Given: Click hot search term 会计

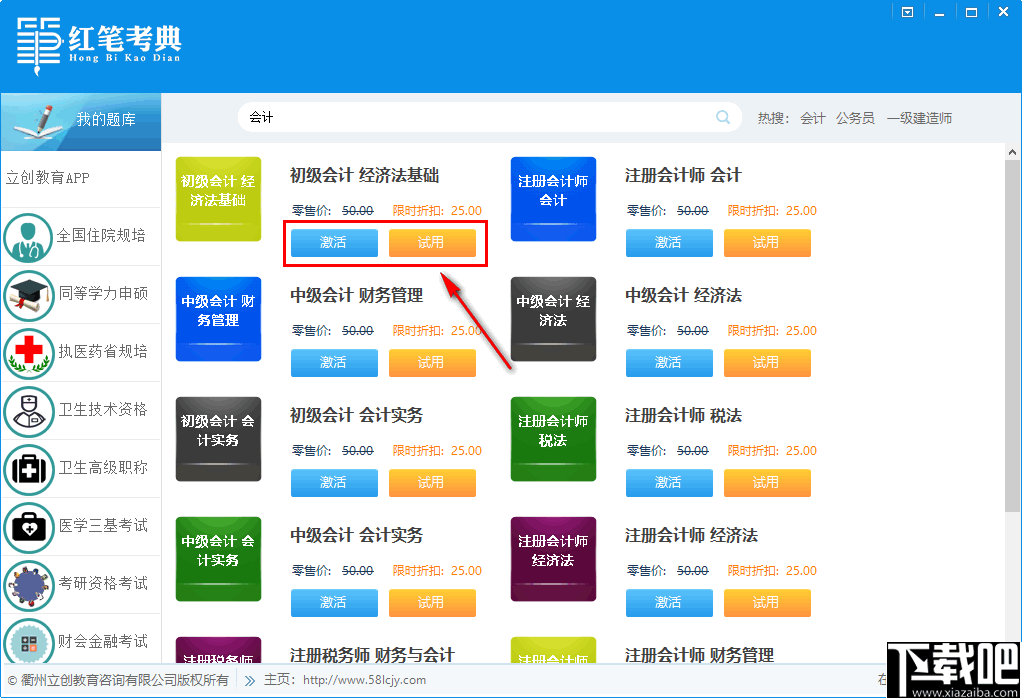Looking at the screenshot, I should coord(813,118).
